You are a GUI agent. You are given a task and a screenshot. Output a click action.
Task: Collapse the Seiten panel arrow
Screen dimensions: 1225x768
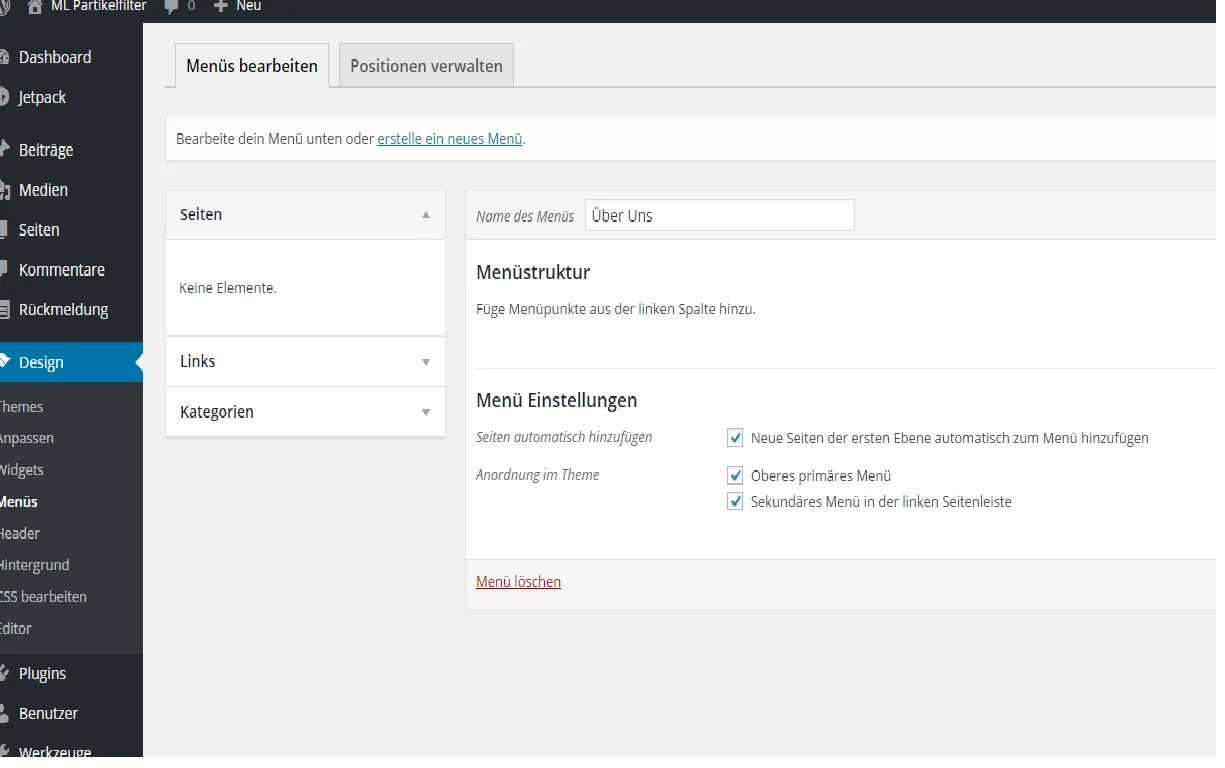pos(426,215)
